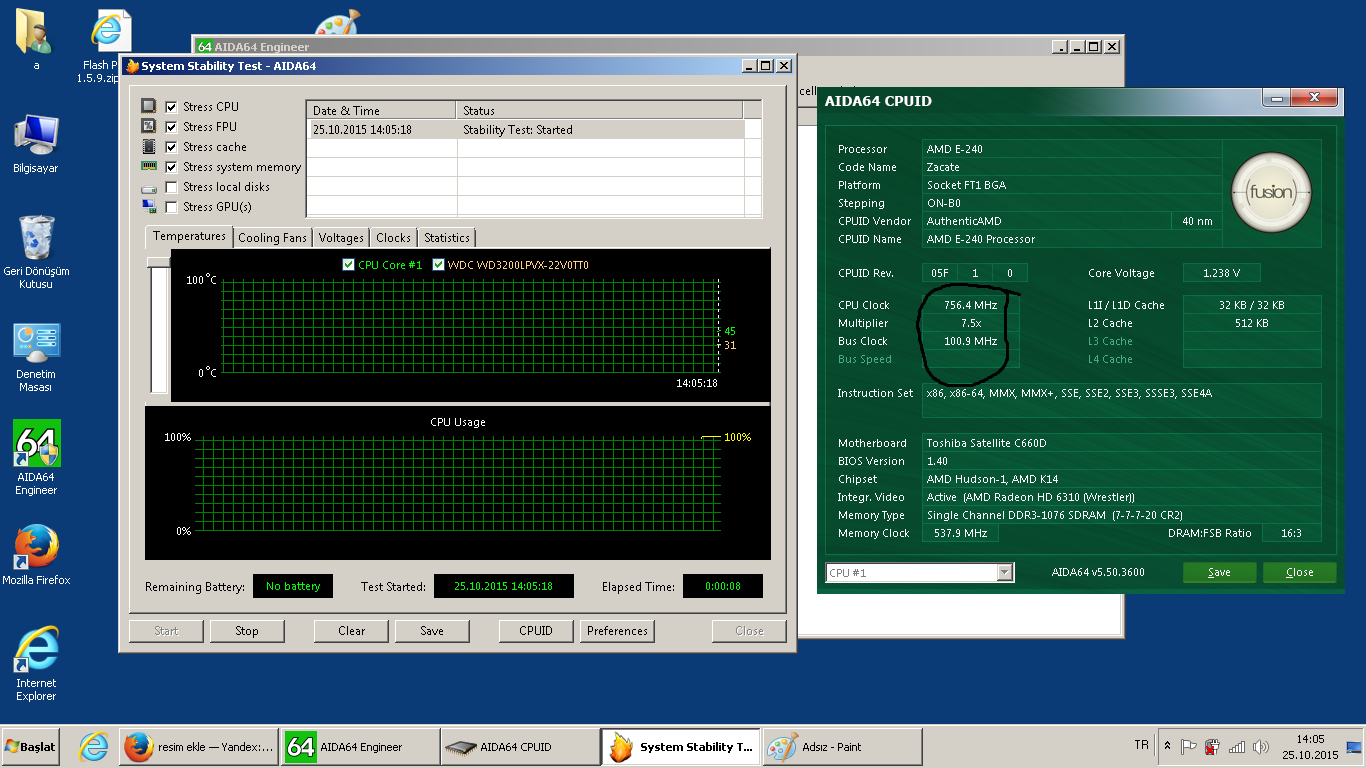Click the Action Center flag tray icon

click(x=1189, y=747)
